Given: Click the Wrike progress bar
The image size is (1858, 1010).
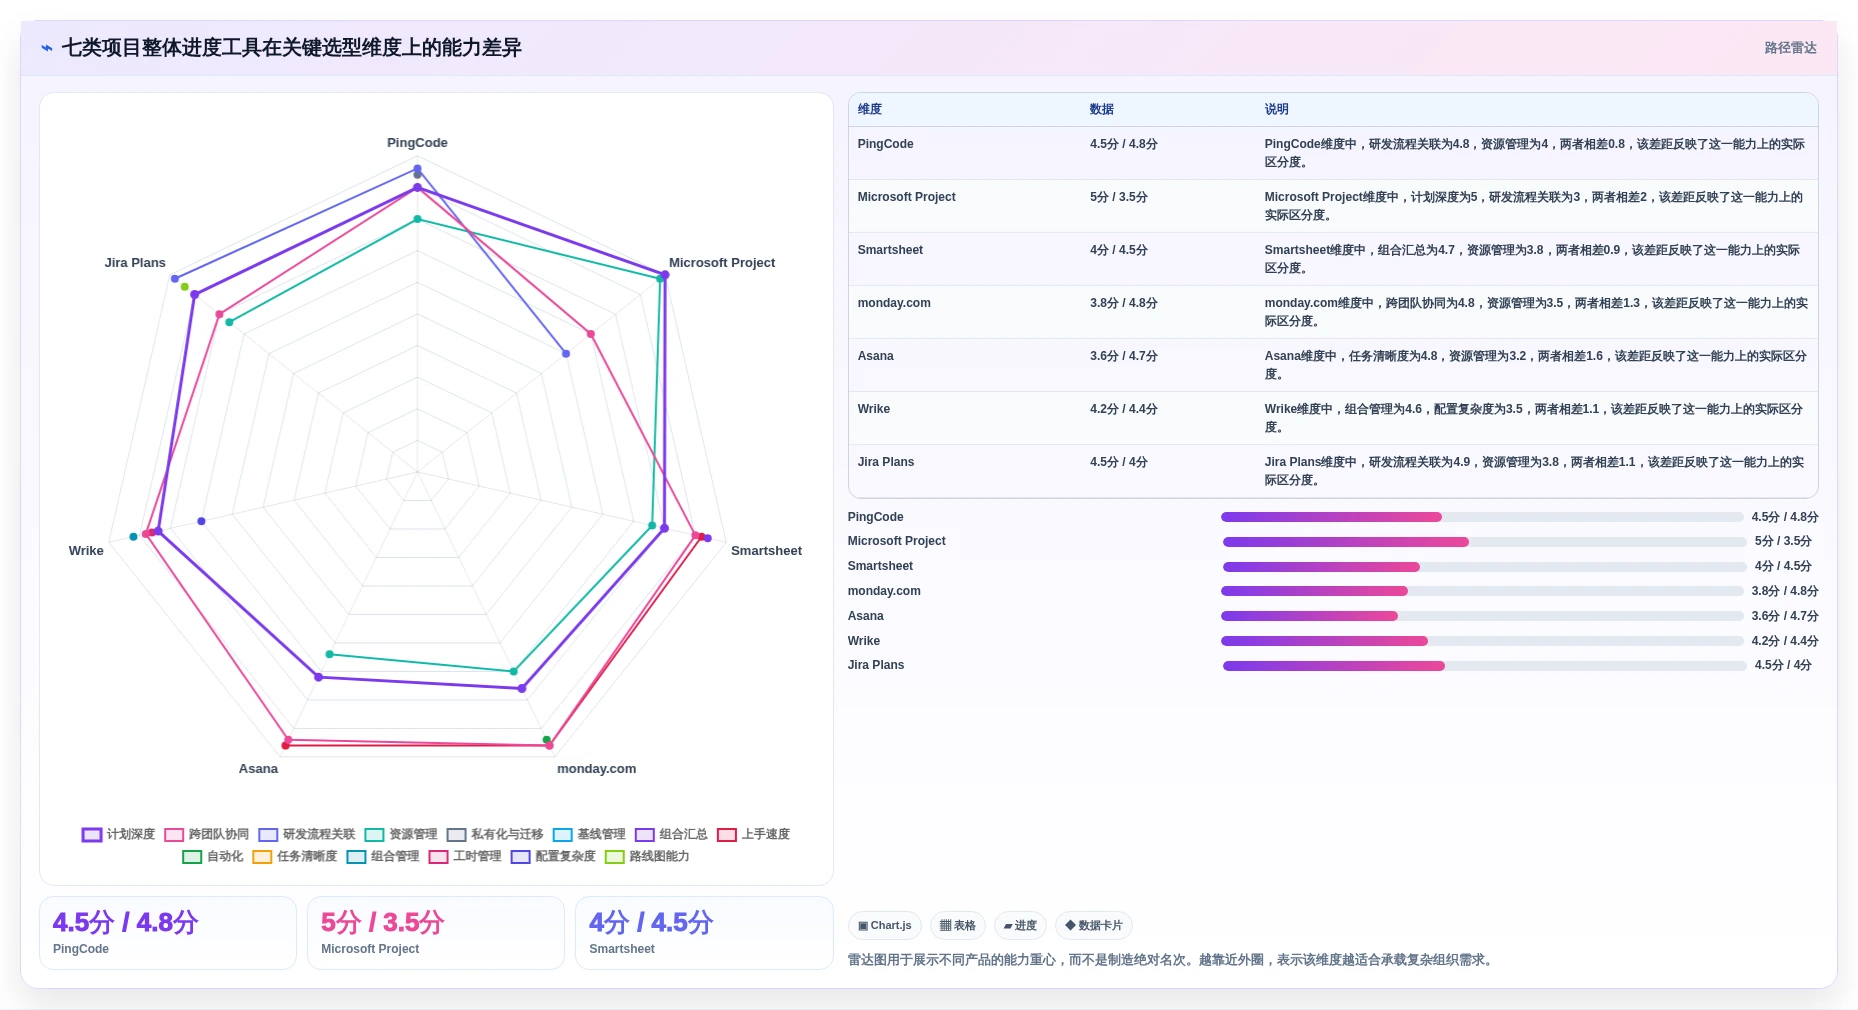Looking at the screenshot, I should (x=1482, y=641).
